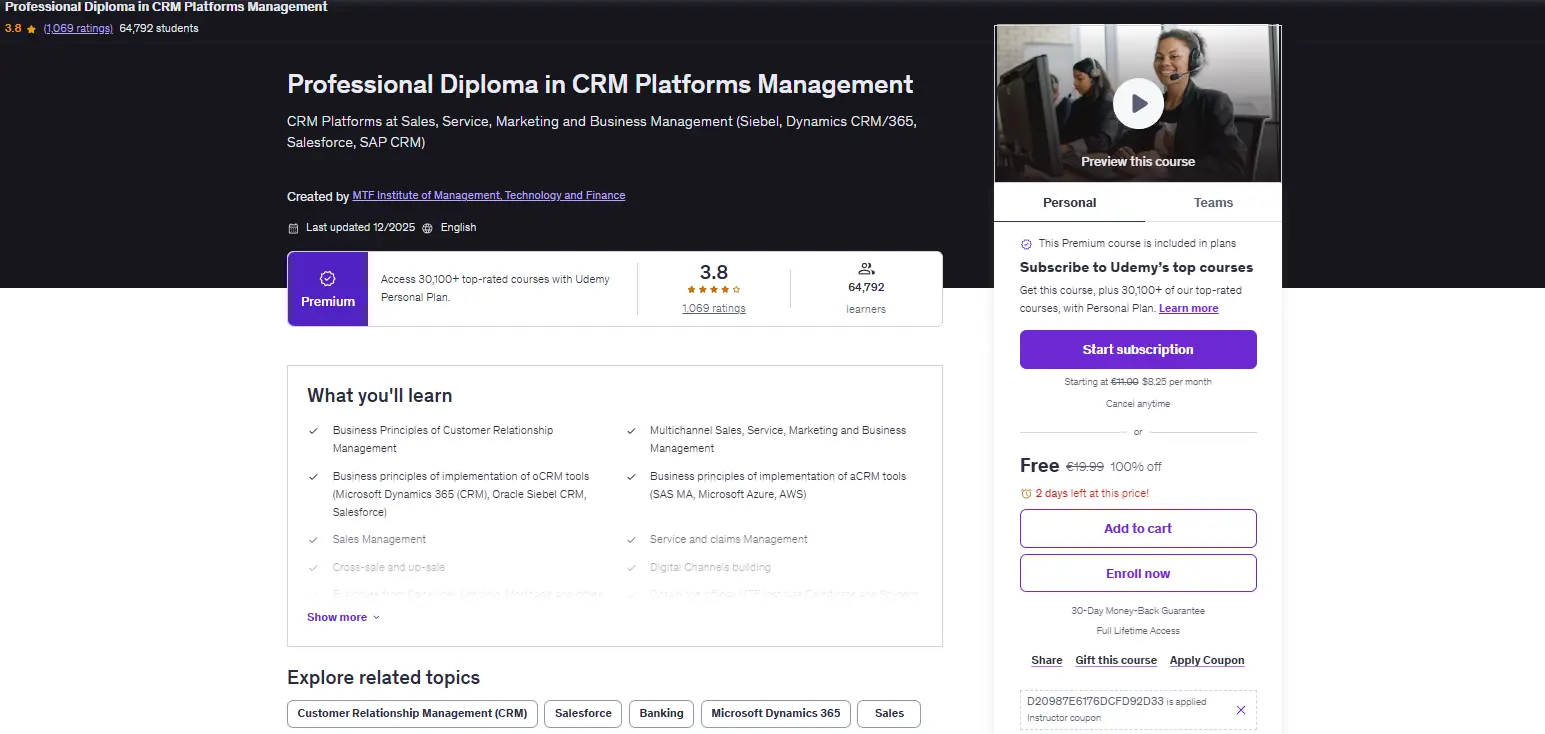Click 'Business Principles of Customer Relationship Management'
1545x734 pixels.
pyautogui.click(x=443, y=439)
